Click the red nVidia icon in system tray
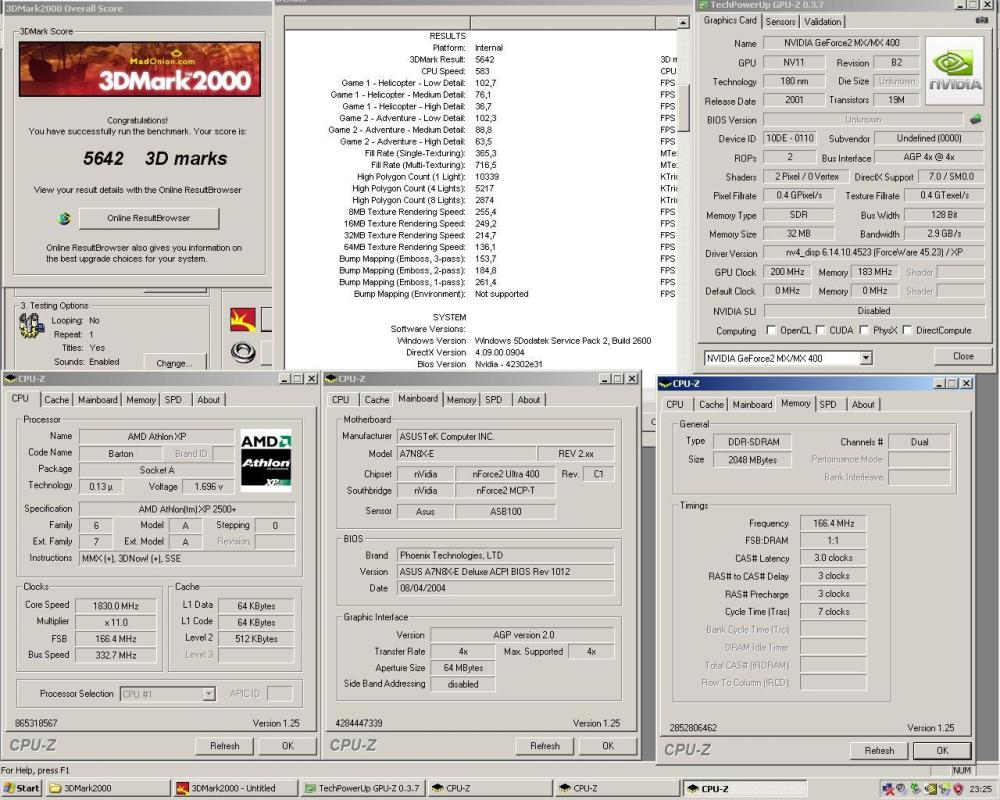 (958, 788)
